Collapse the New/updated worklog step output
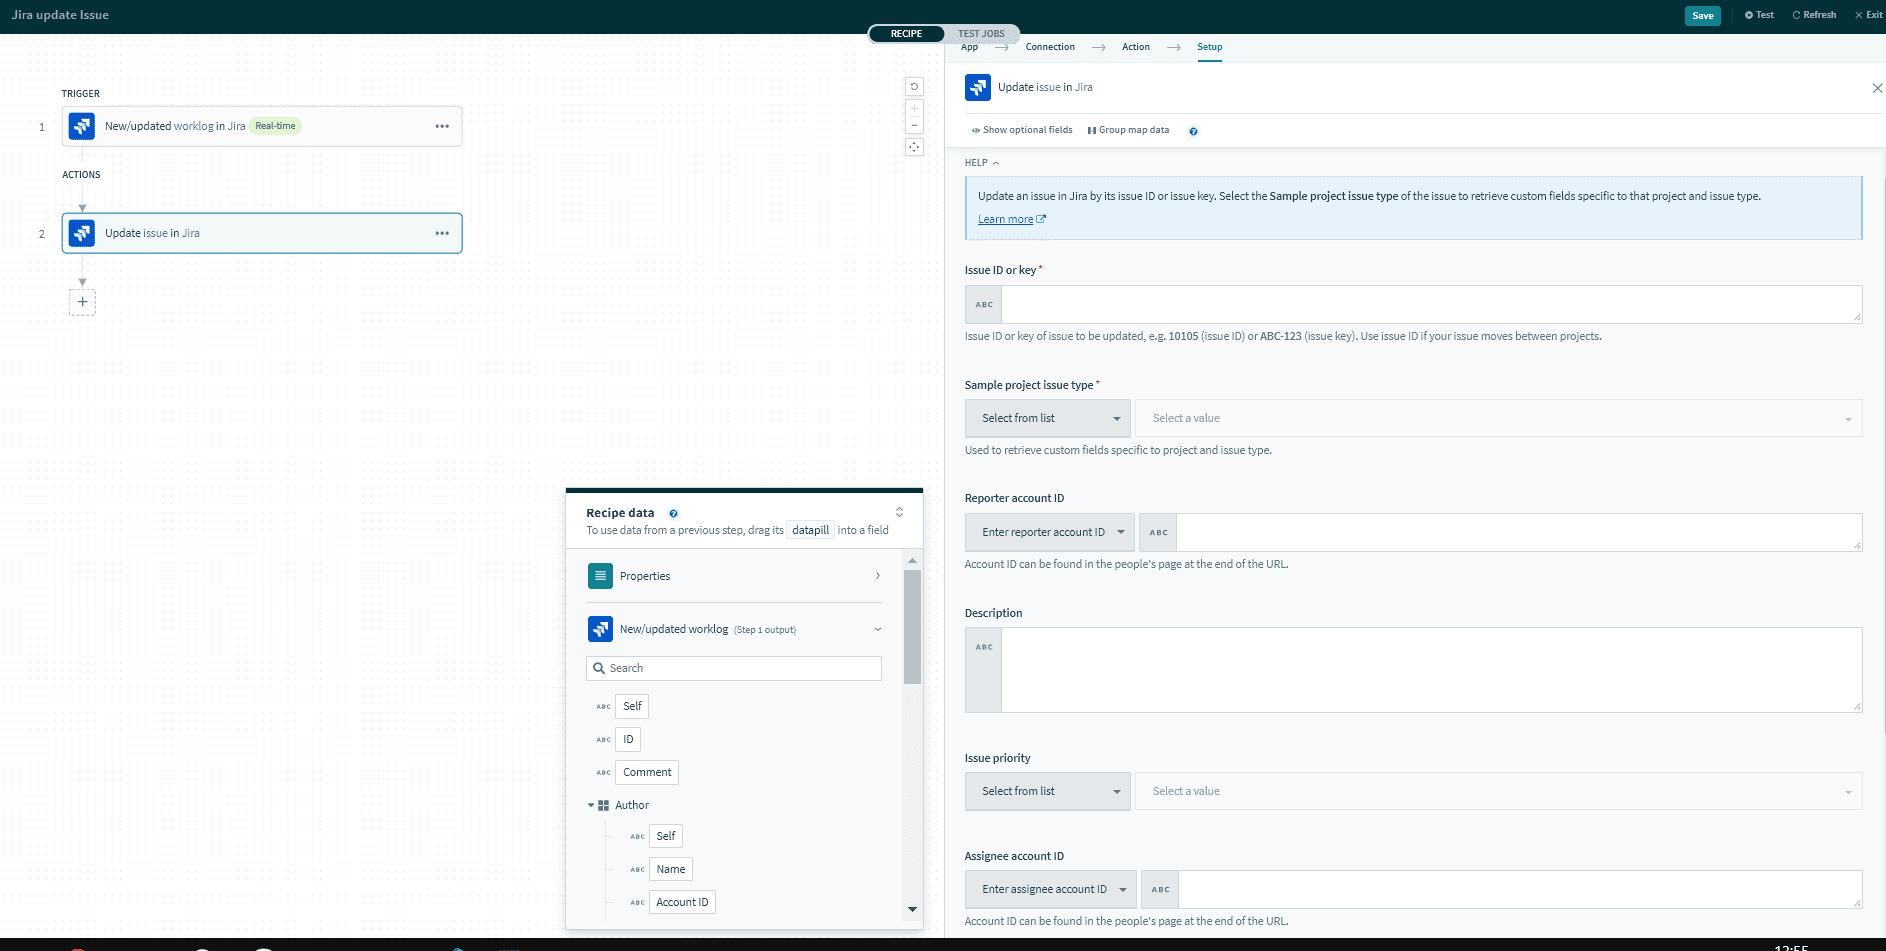Viewport: 1886px width, 951px height. 877,629
